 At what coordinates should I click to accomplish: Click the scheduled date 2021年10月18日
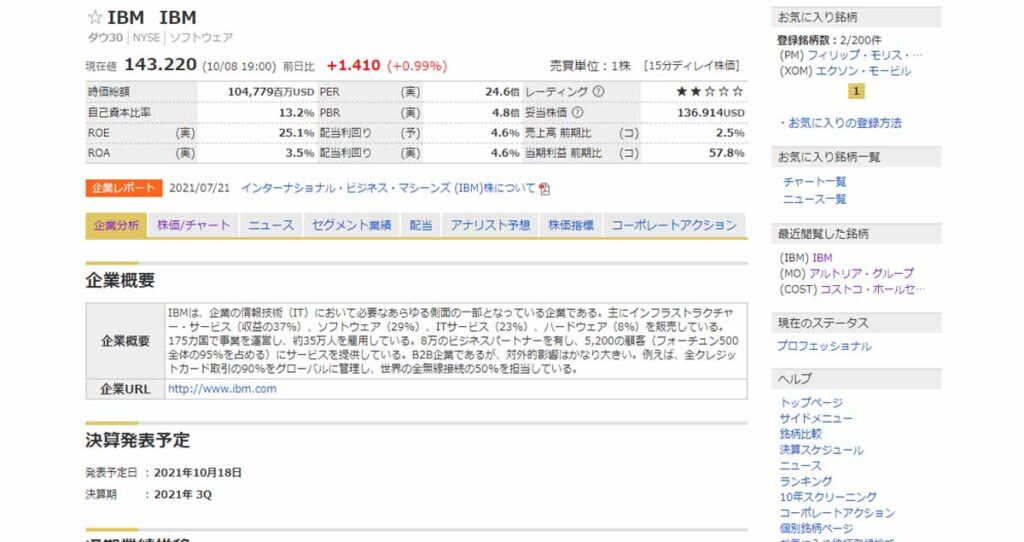click(x=198, y=473)
